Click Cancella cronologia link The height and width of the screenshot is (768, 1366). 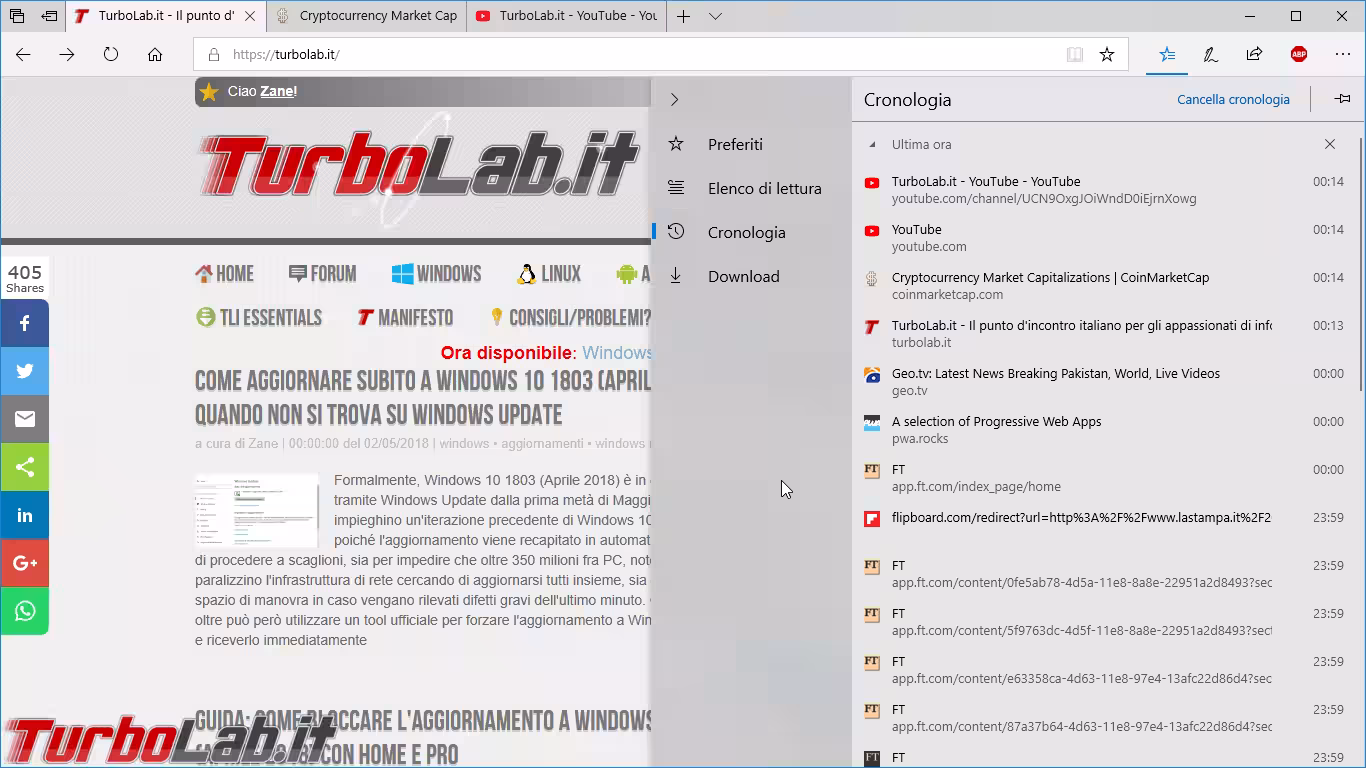(1233, 100)
